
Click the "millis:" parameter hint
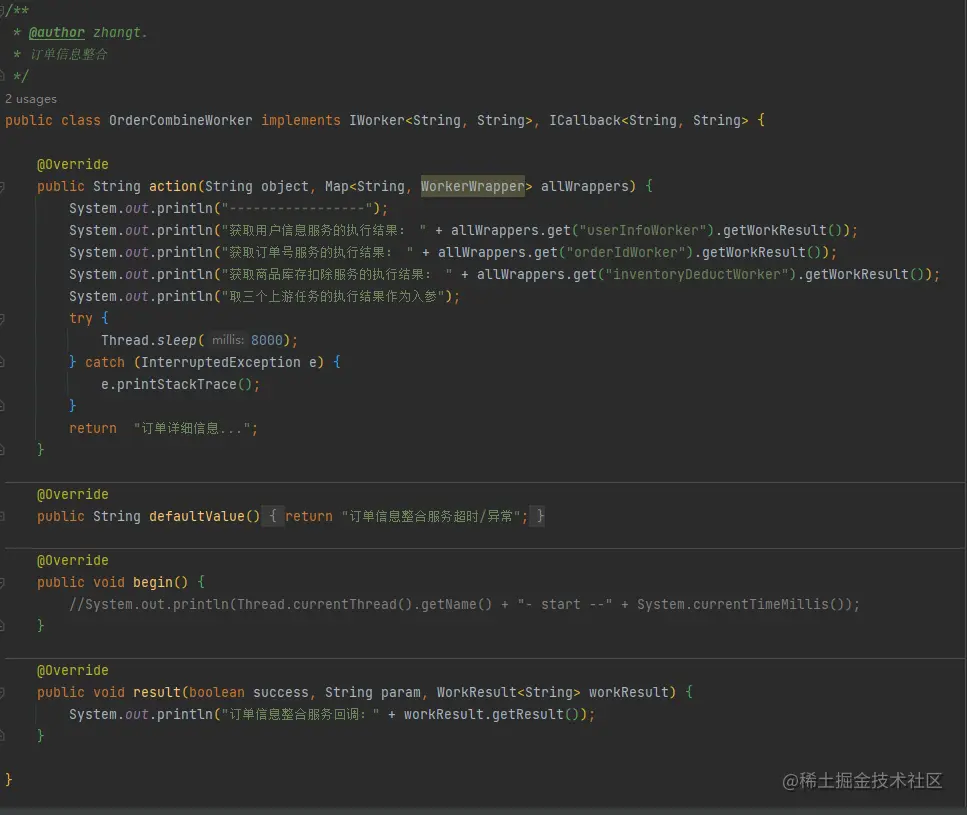[228, 340]
